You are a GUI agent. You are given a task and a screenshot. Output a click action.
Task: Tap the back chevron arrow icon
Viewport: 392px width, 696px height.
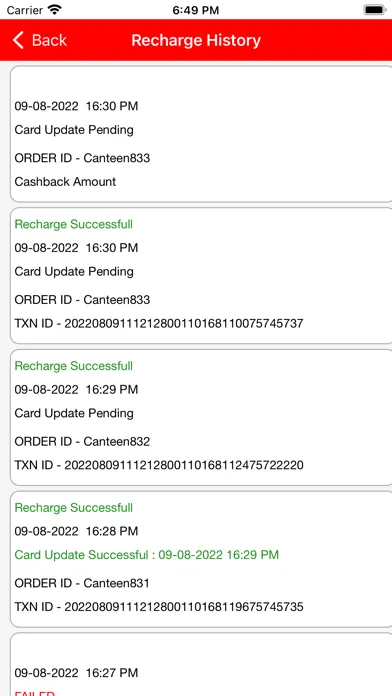pyautogui.click(x=18, y=40)
